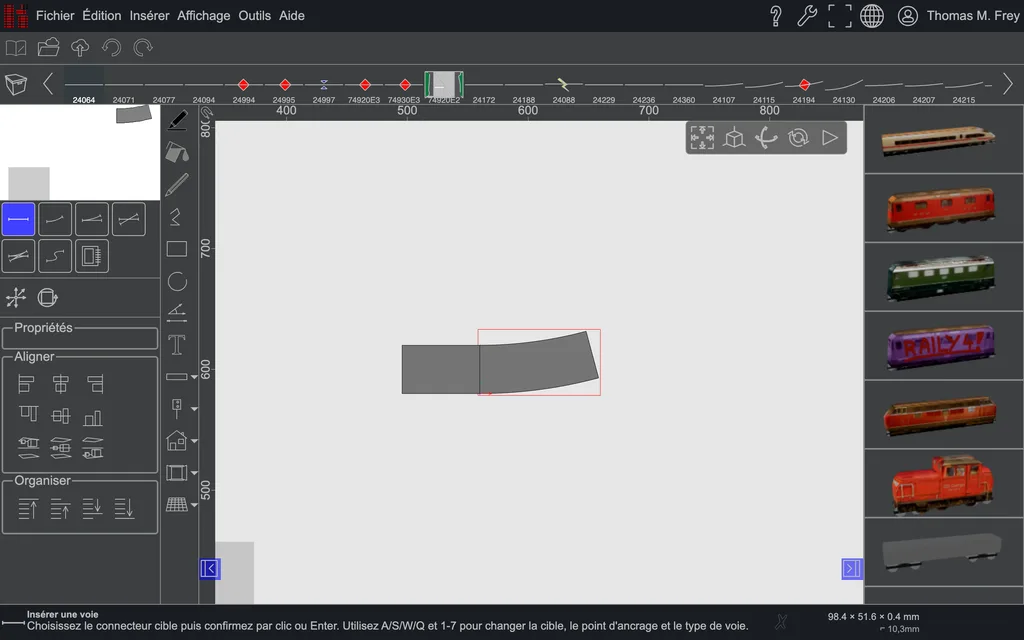Open the Fichier menu

(x=55, y=16)
